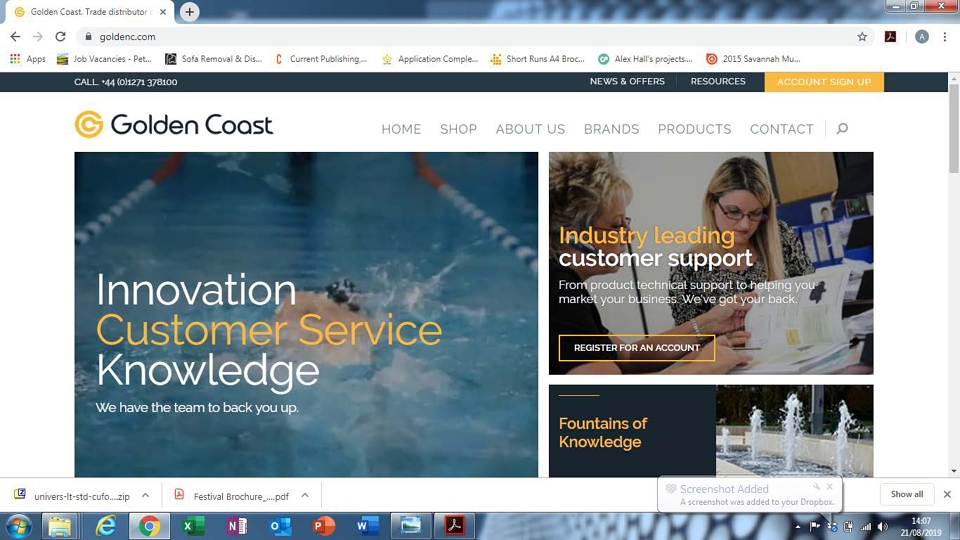The width and height of the screenshot is (960, 540).
Task: Open Alex Hall's projects bookmark
Action: [x=645, y=59]
